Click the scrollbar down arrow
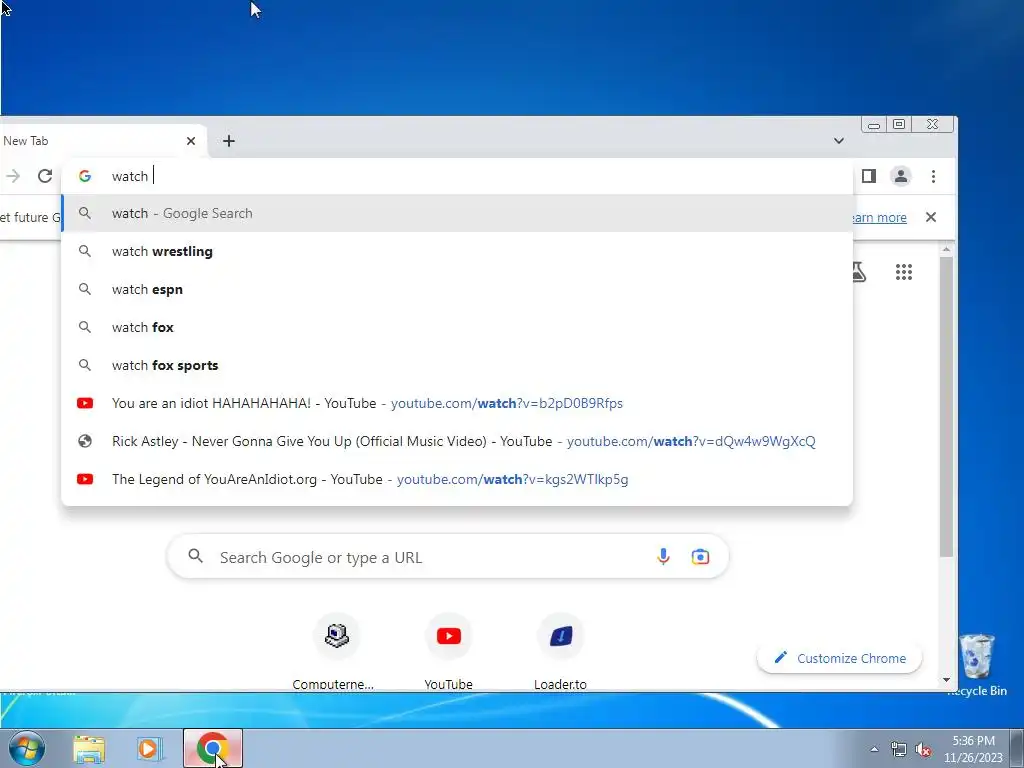This screenshot has height=768, width=1024. click(x=946, y=680)
